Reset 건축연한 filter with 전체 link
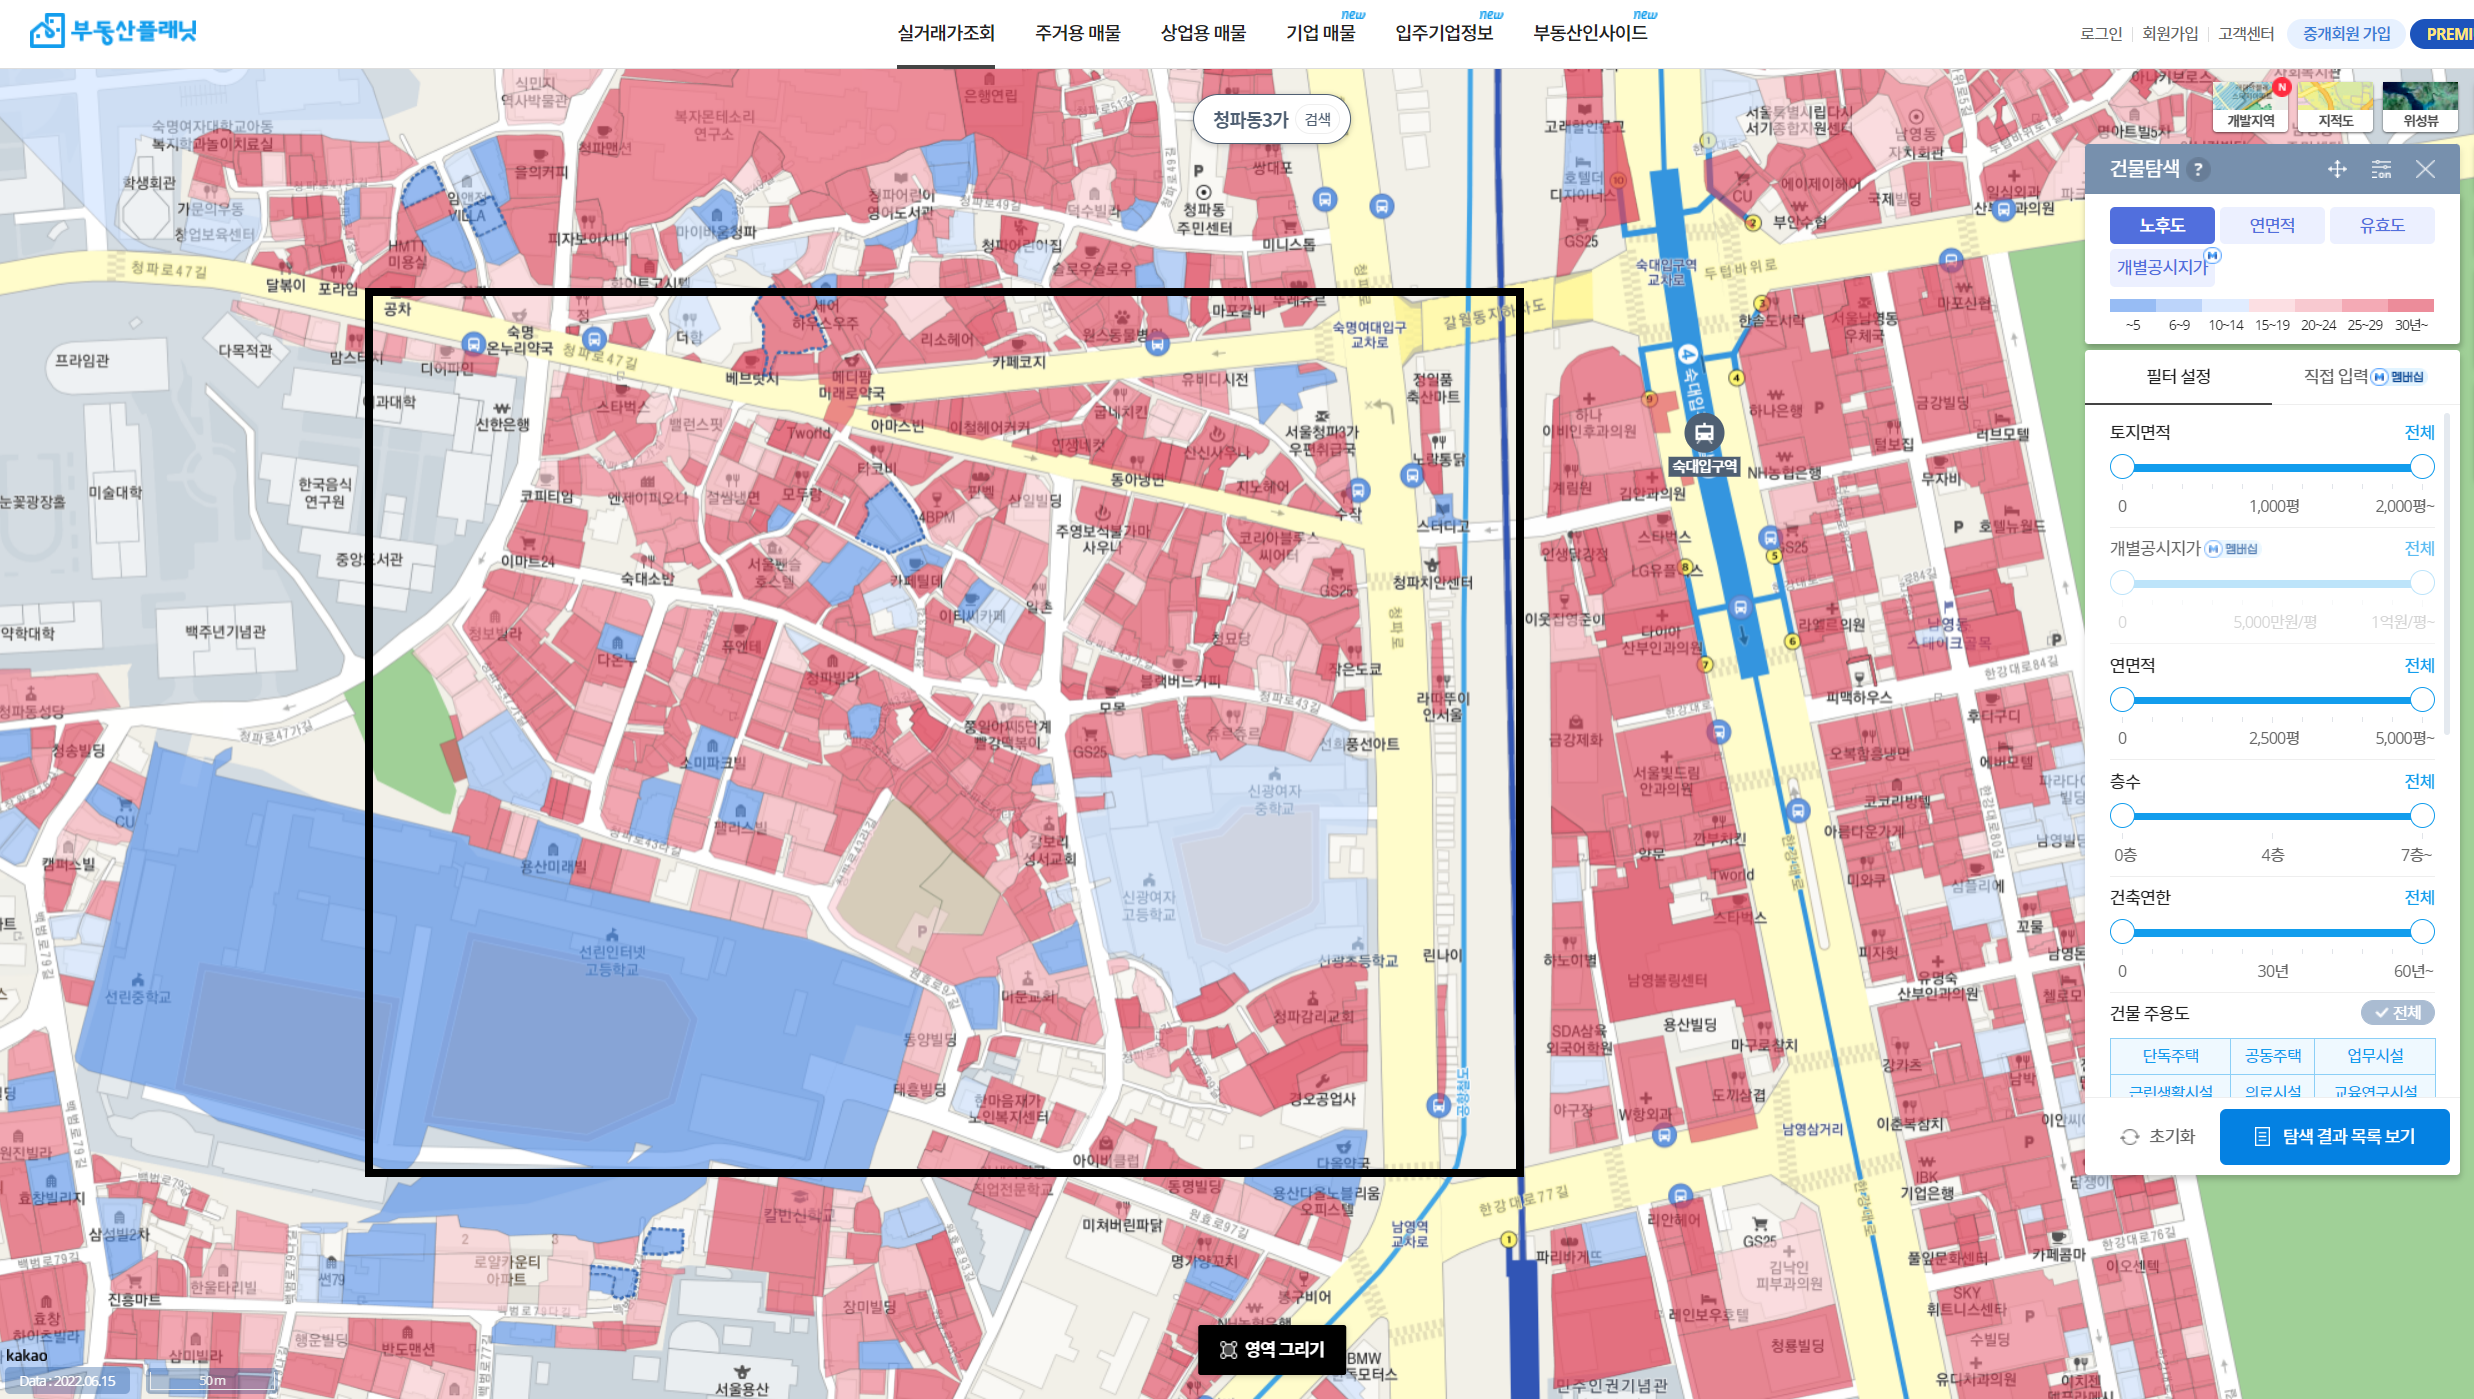Screen dimensions: 2474x1399 [2419, 897]
